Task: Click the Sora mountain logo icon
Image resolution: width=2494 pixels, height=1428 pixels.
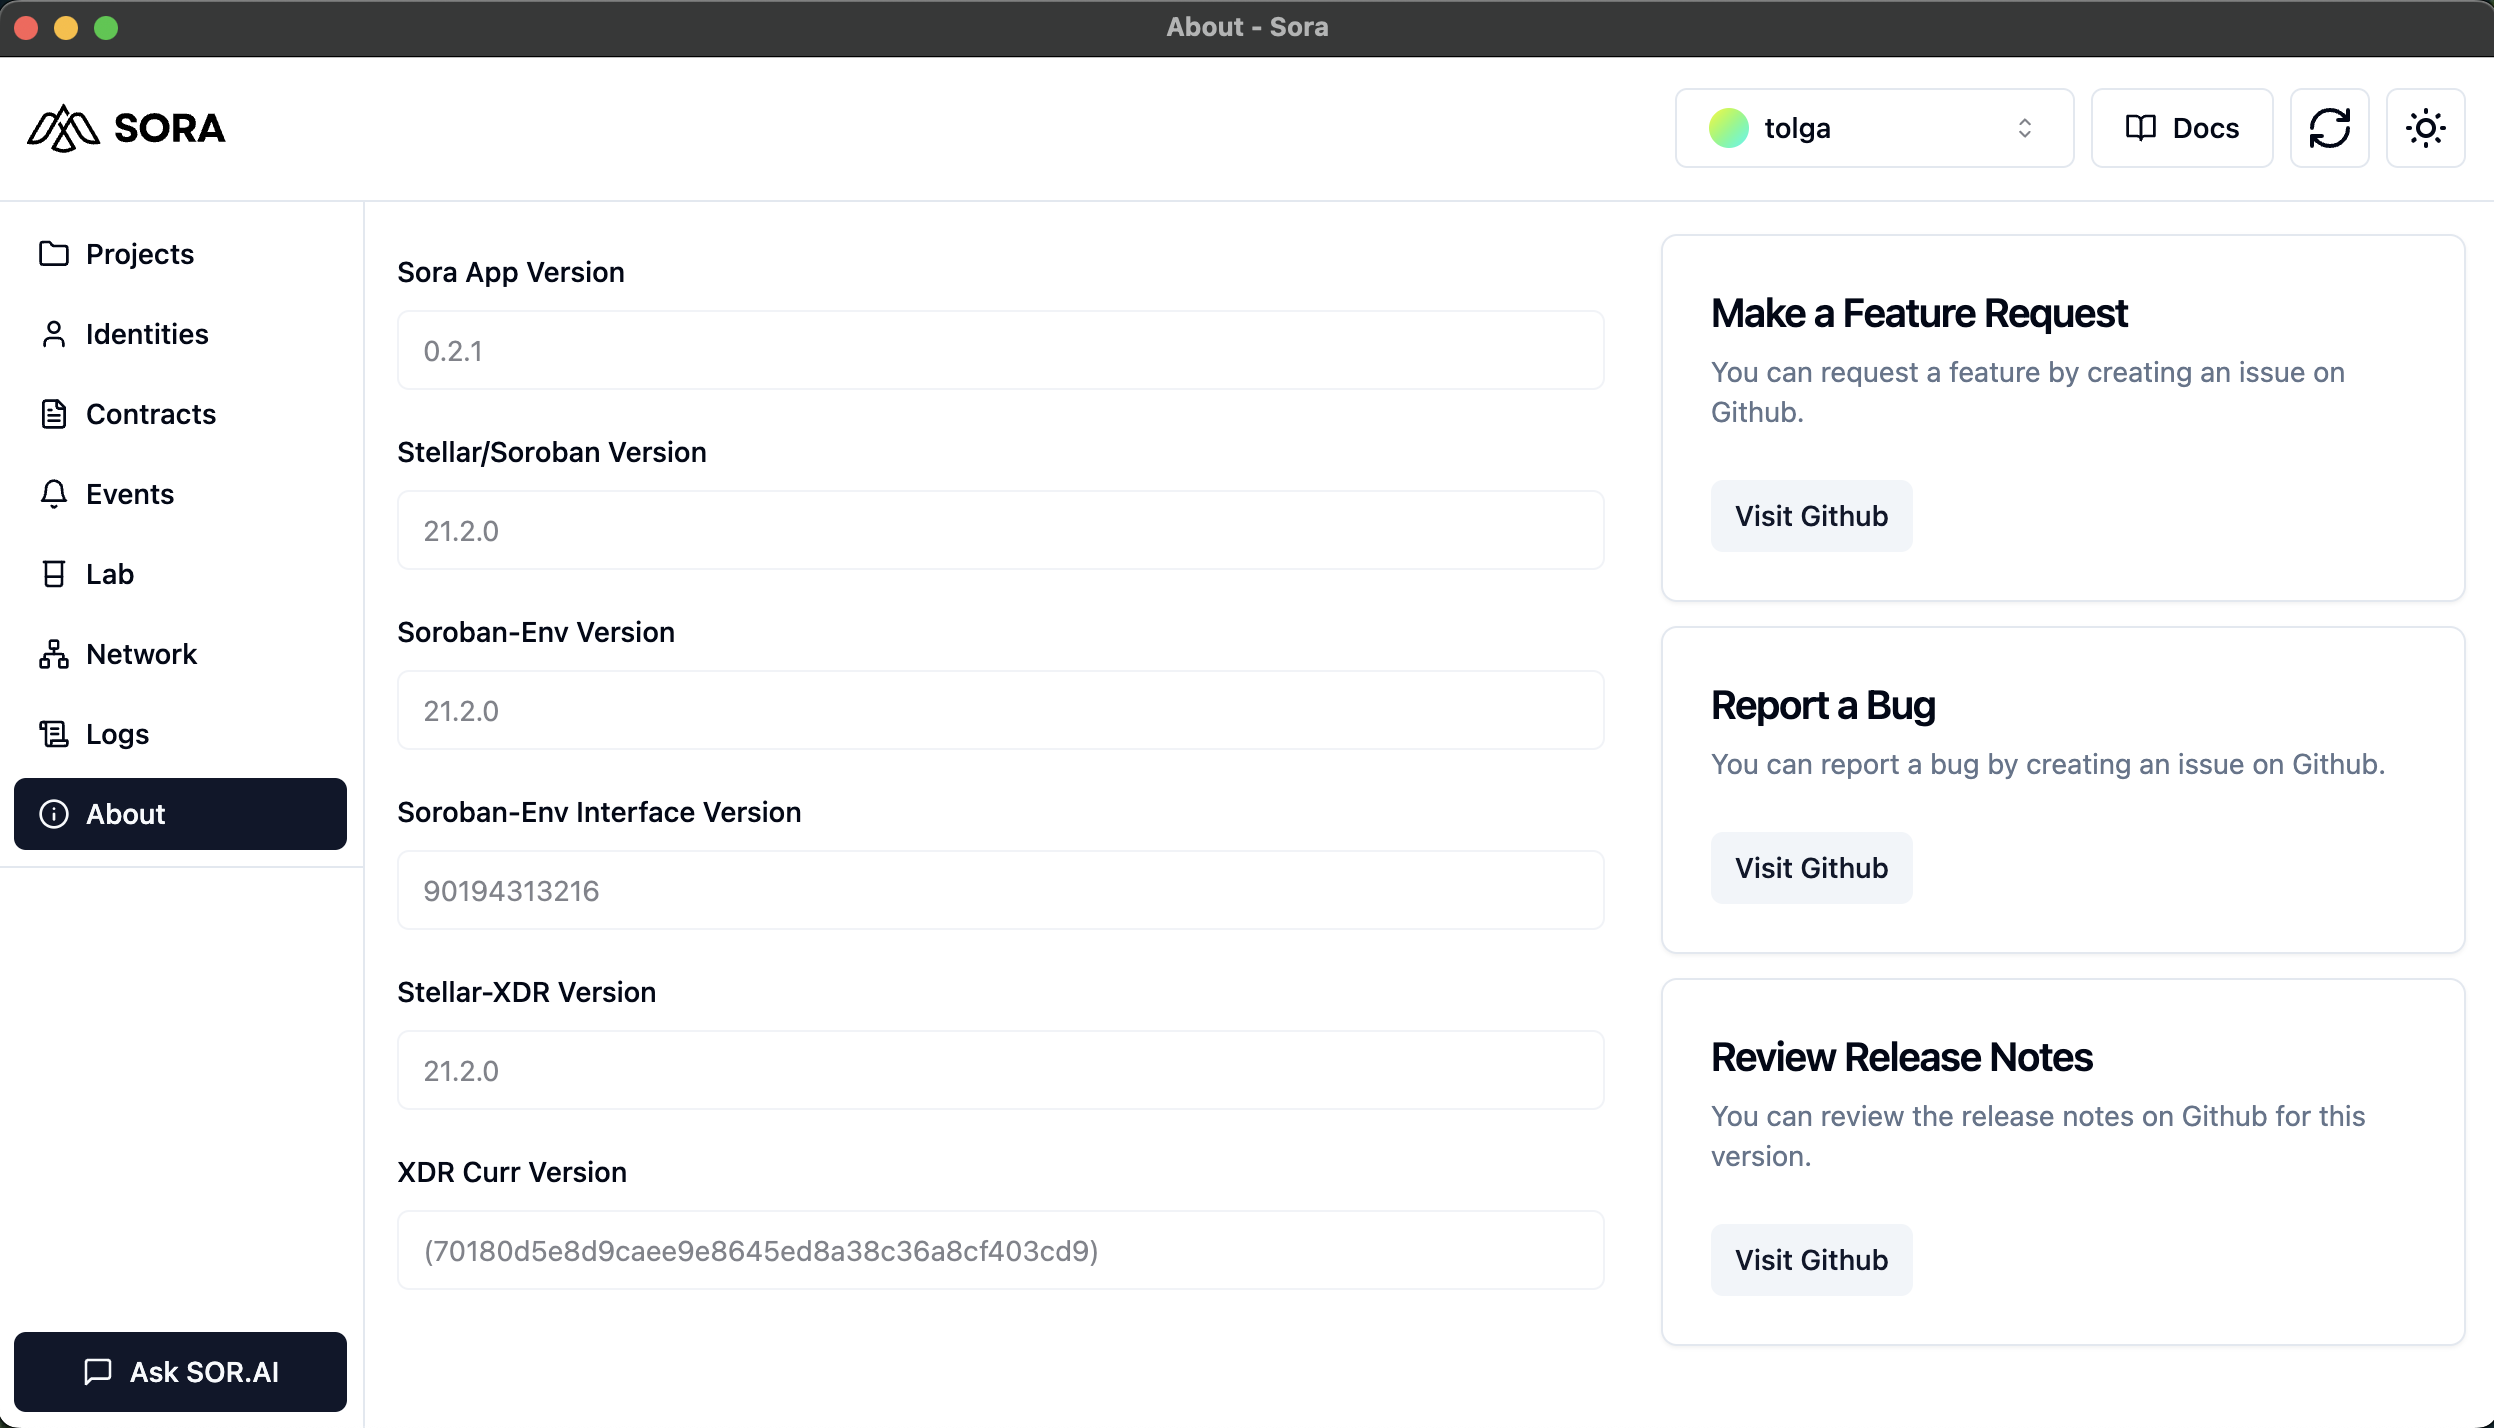Action: tap(63, 128)
